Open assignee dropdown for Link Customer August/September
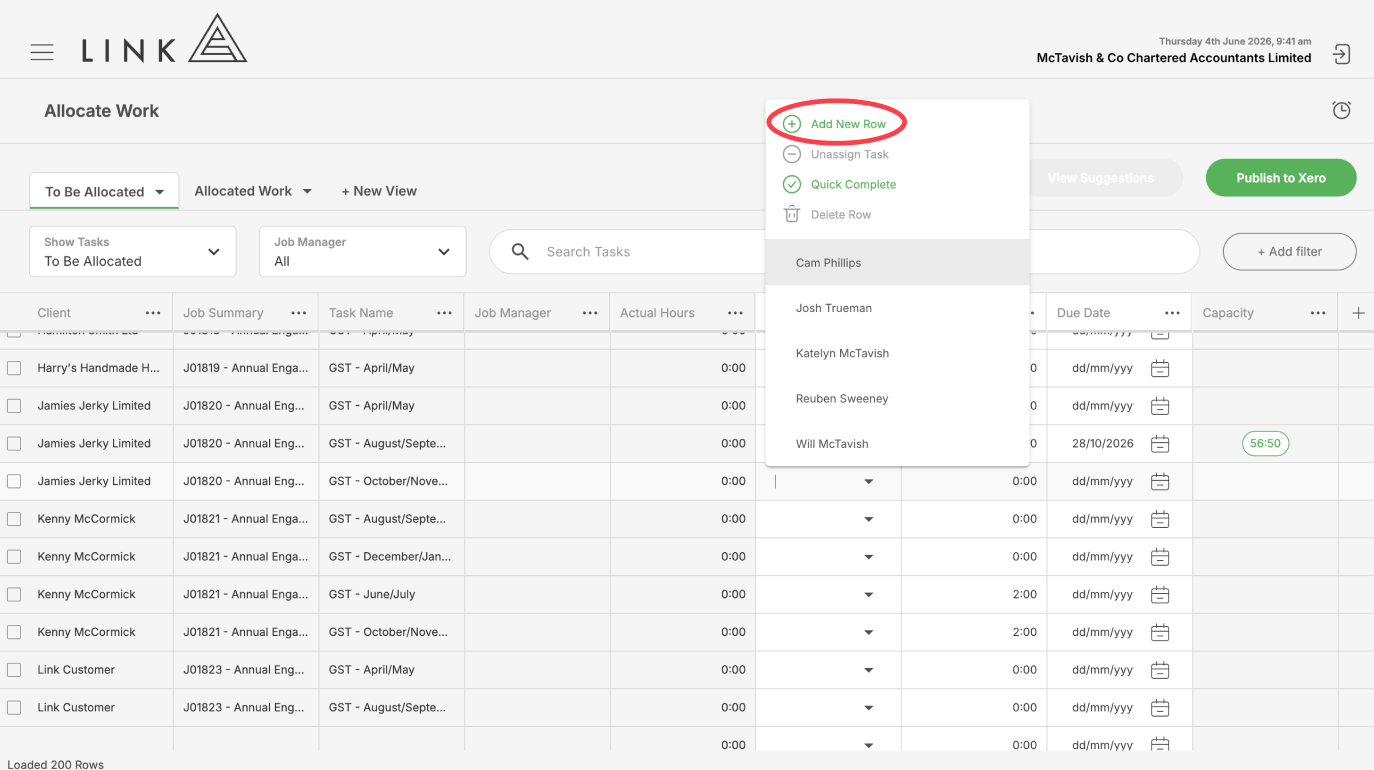This screenshot has height=770, width=1374. [x=868, y=709]
